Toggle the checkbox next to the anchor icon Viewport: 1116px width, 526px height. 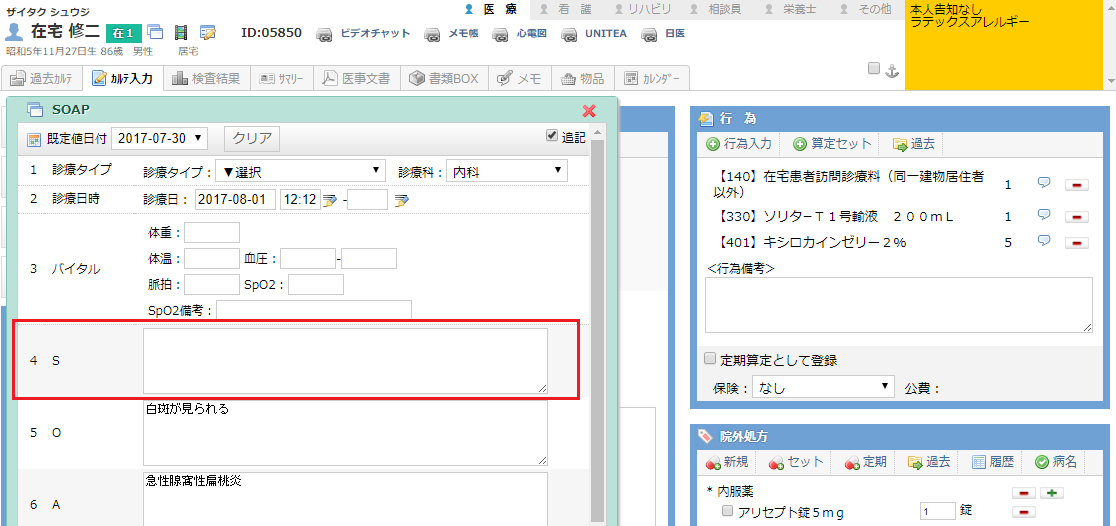tap(873, 68)
